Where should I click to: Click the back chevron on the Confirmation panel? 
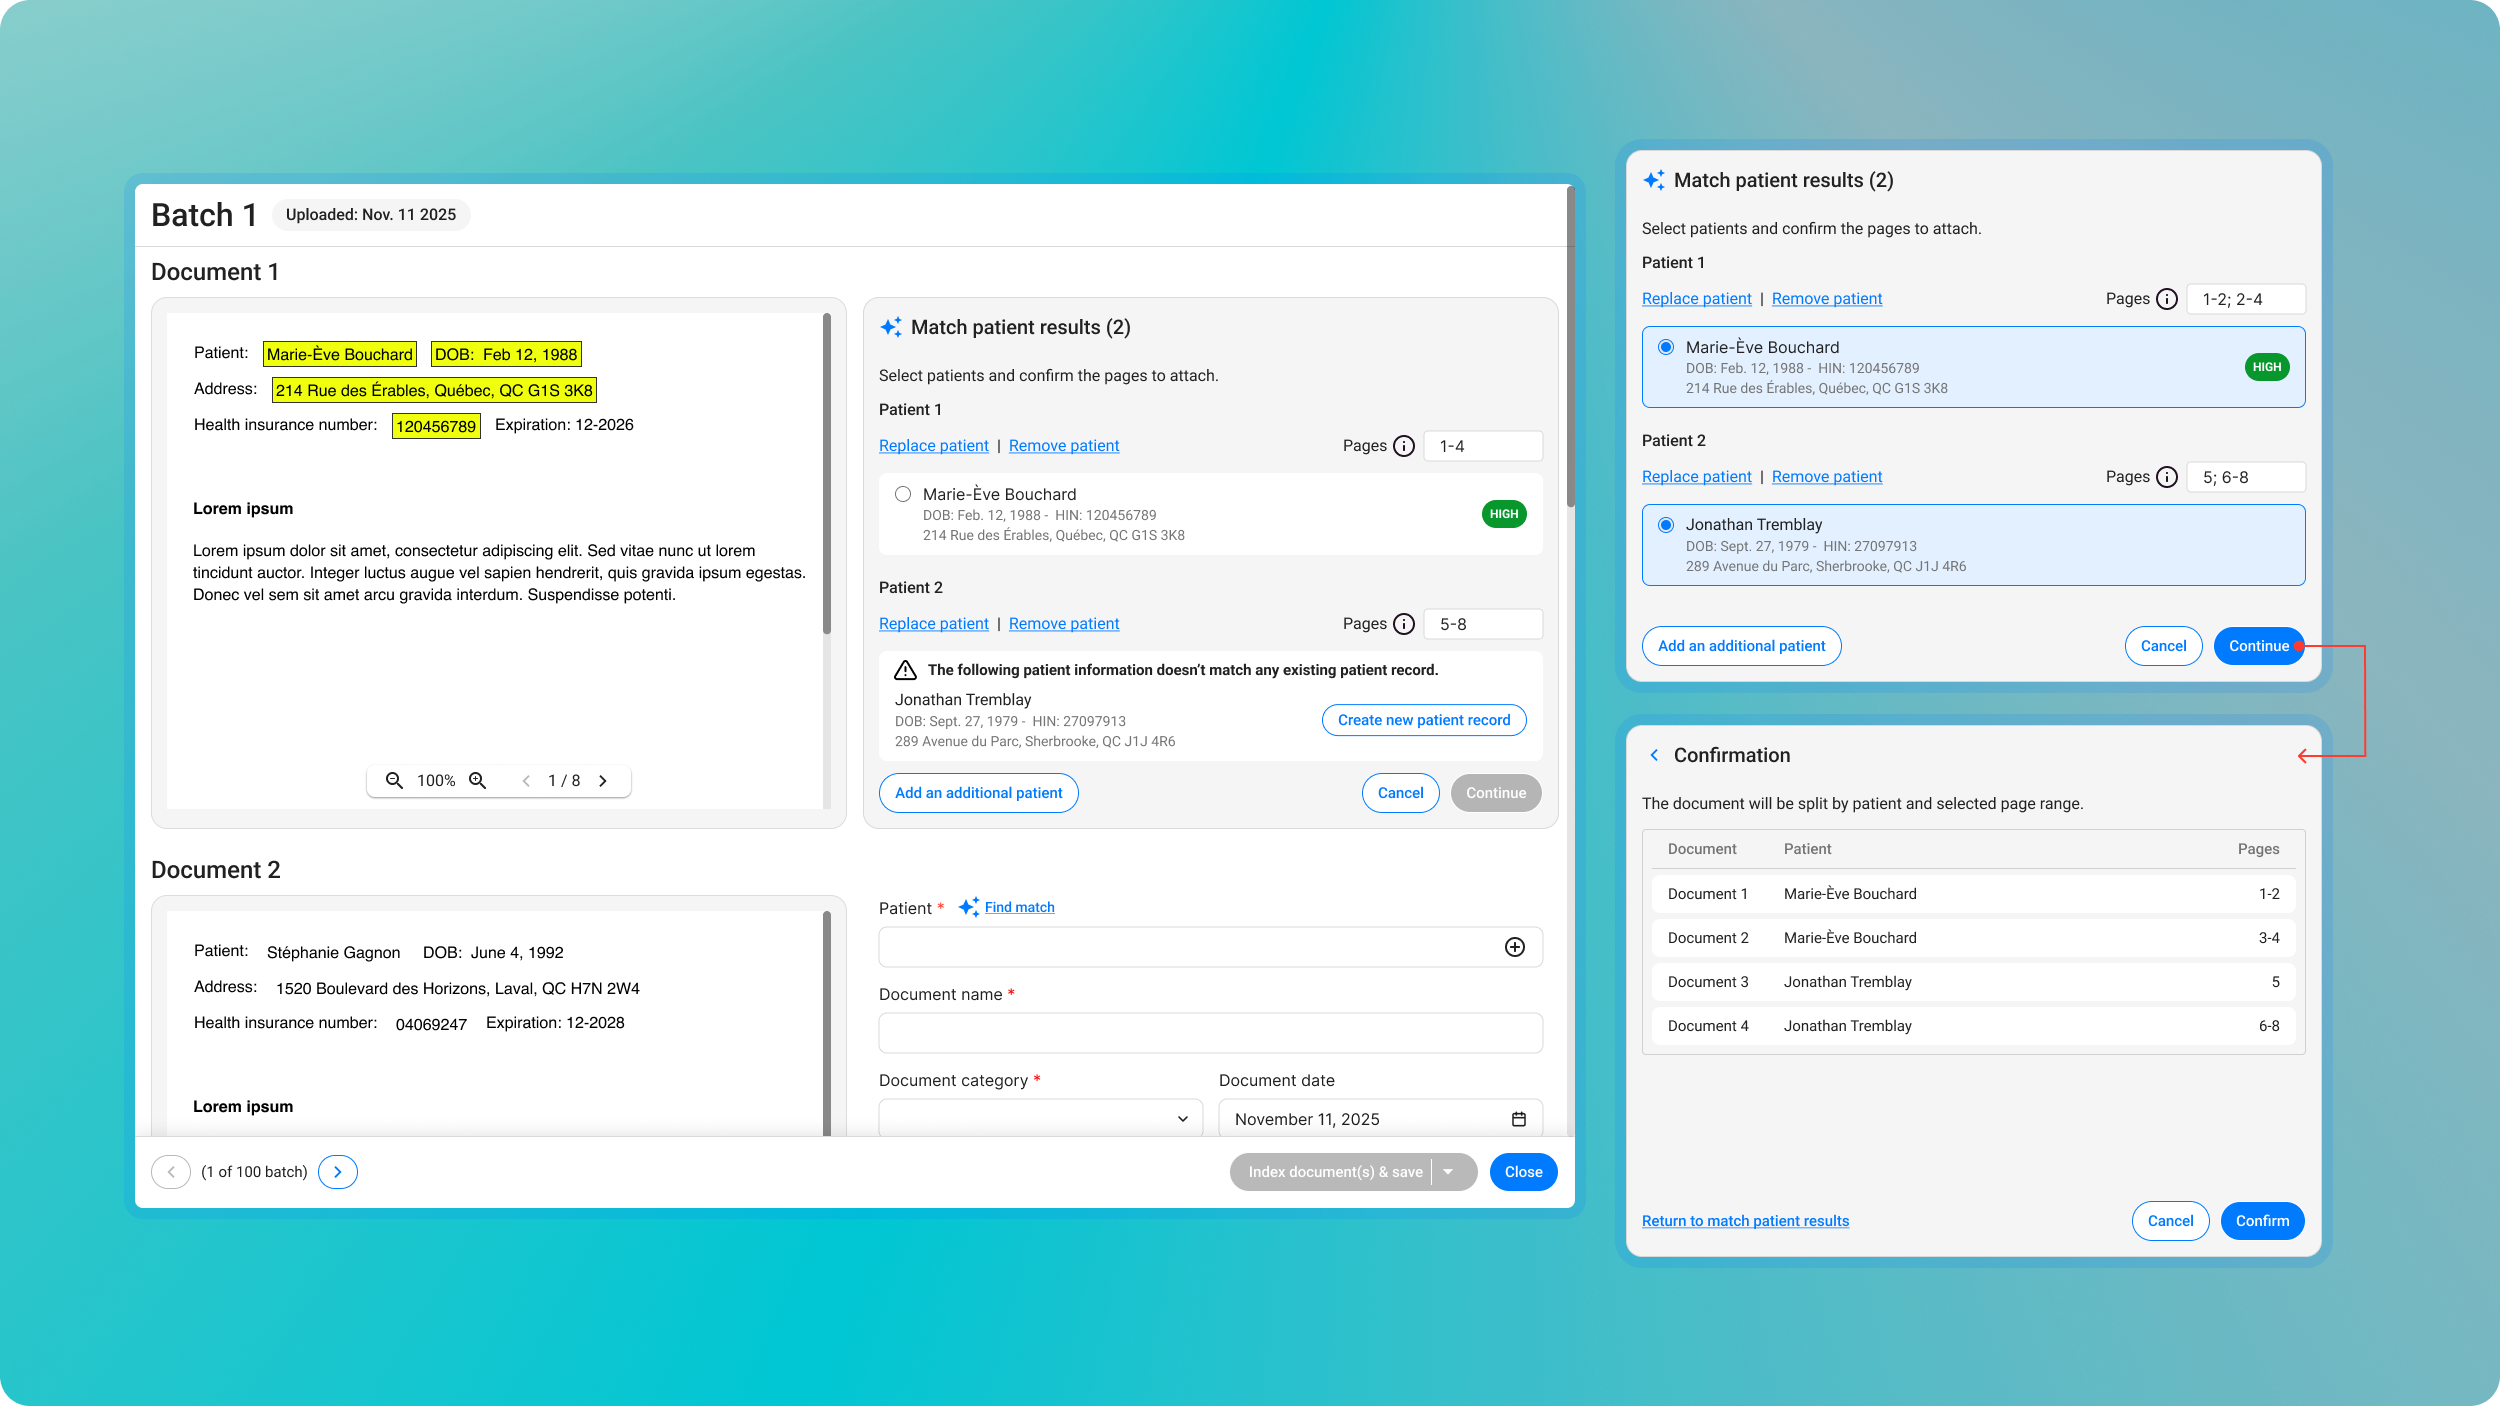(1655, 755)
